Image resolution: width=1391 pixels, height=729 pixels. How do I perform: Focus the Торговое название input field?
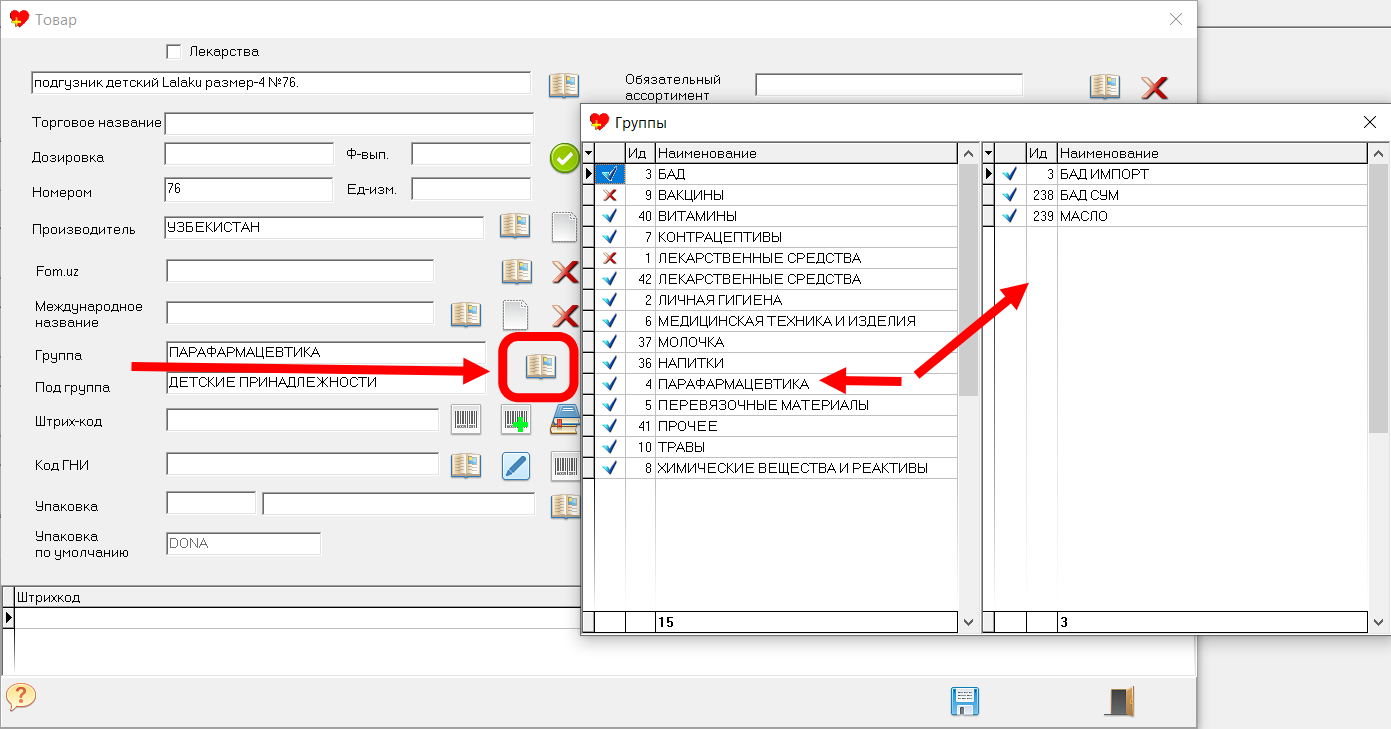[x=349, y=123]
